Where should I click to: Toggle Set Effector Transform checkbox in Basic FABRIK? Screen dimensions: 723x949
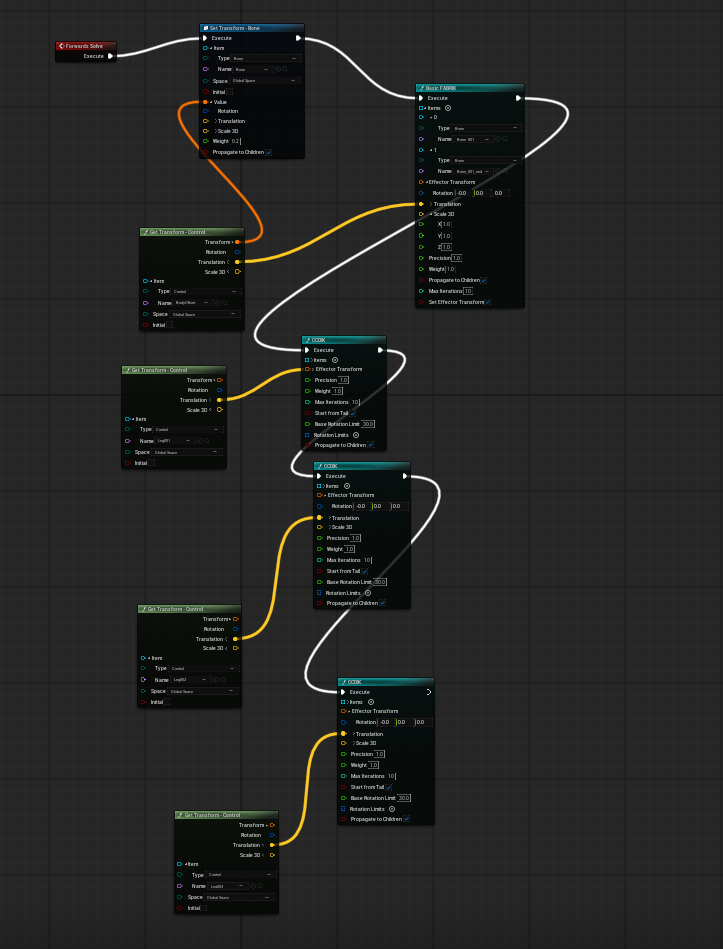(488, 301)
